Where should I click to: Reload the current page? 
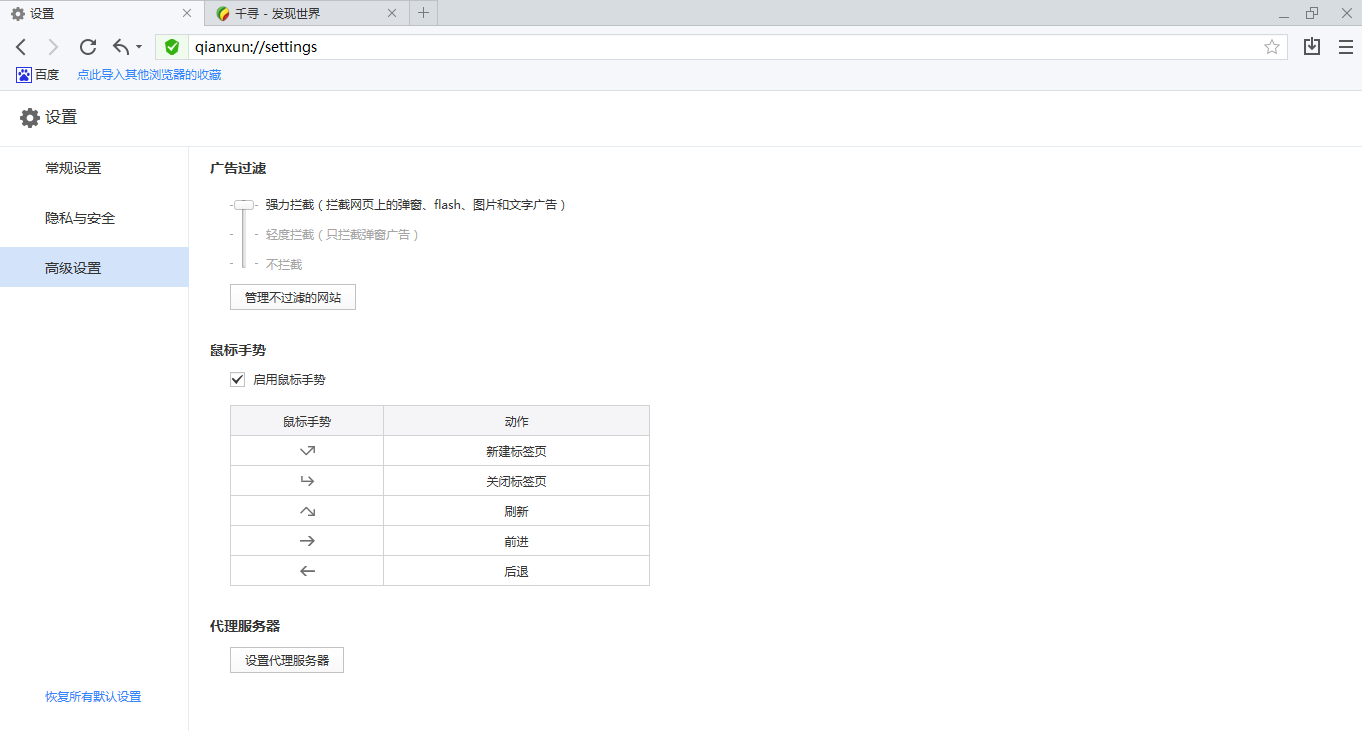[x=88, y=47]
